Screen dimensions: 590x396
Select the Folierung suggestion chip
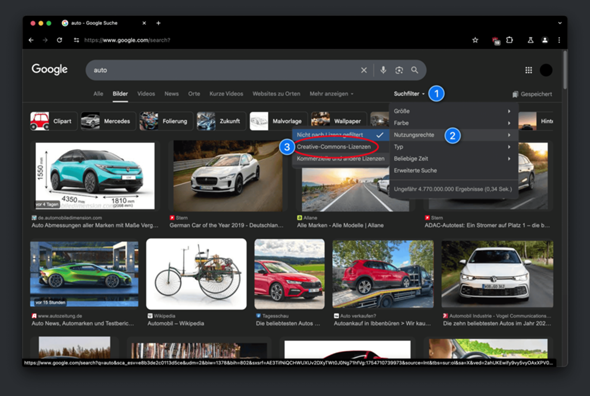pyautogui.click(x=166, y=121)
